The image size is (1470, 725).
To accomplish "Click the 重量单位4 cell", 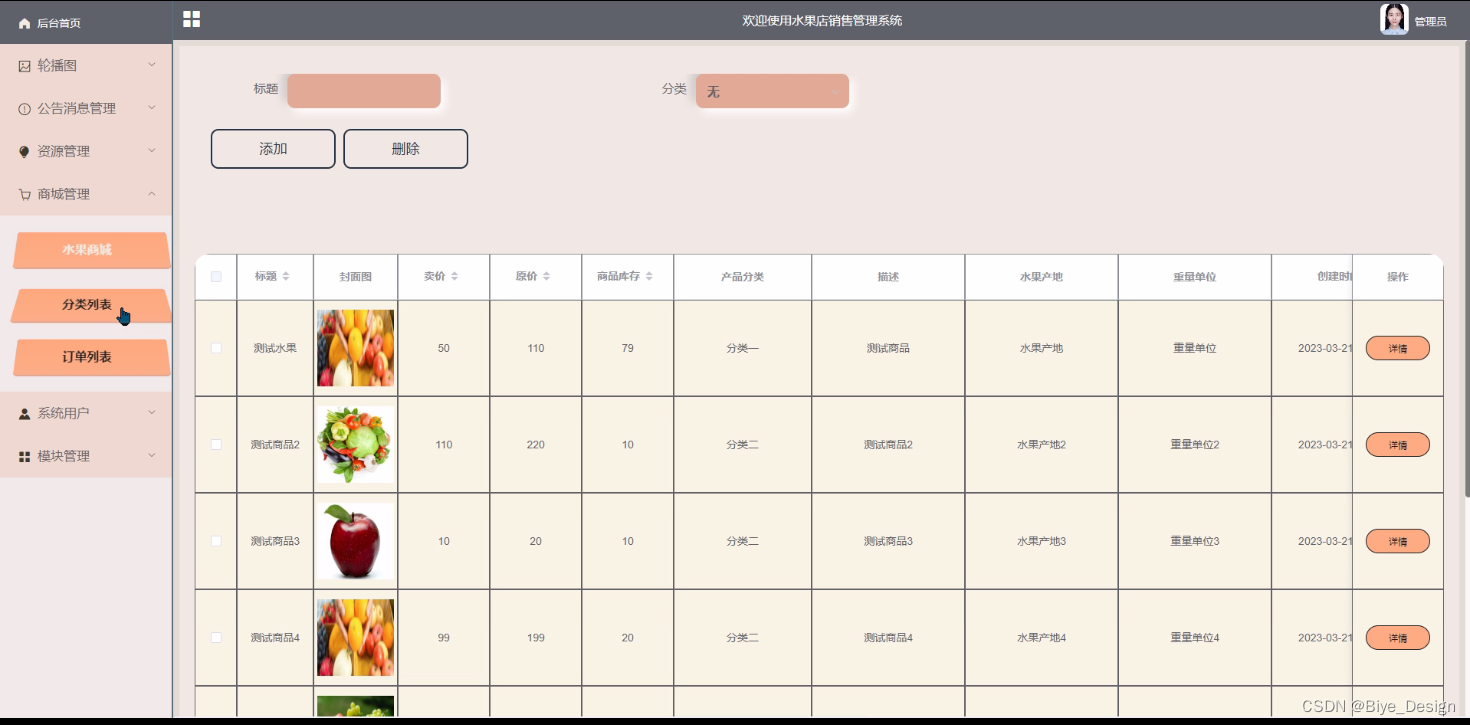I will [x=1194, y=638].
